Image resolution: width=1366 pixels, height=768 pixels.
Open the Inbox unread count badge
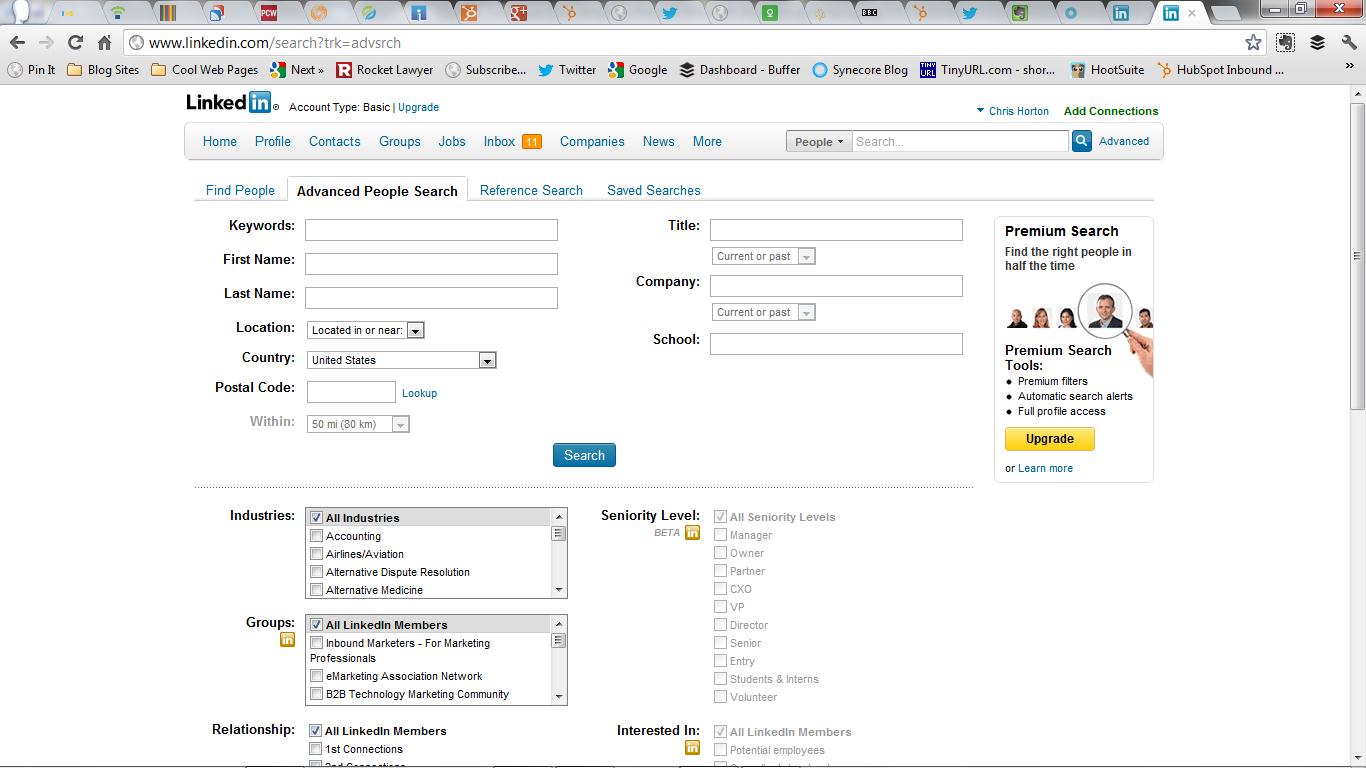(x=532, y=142)
